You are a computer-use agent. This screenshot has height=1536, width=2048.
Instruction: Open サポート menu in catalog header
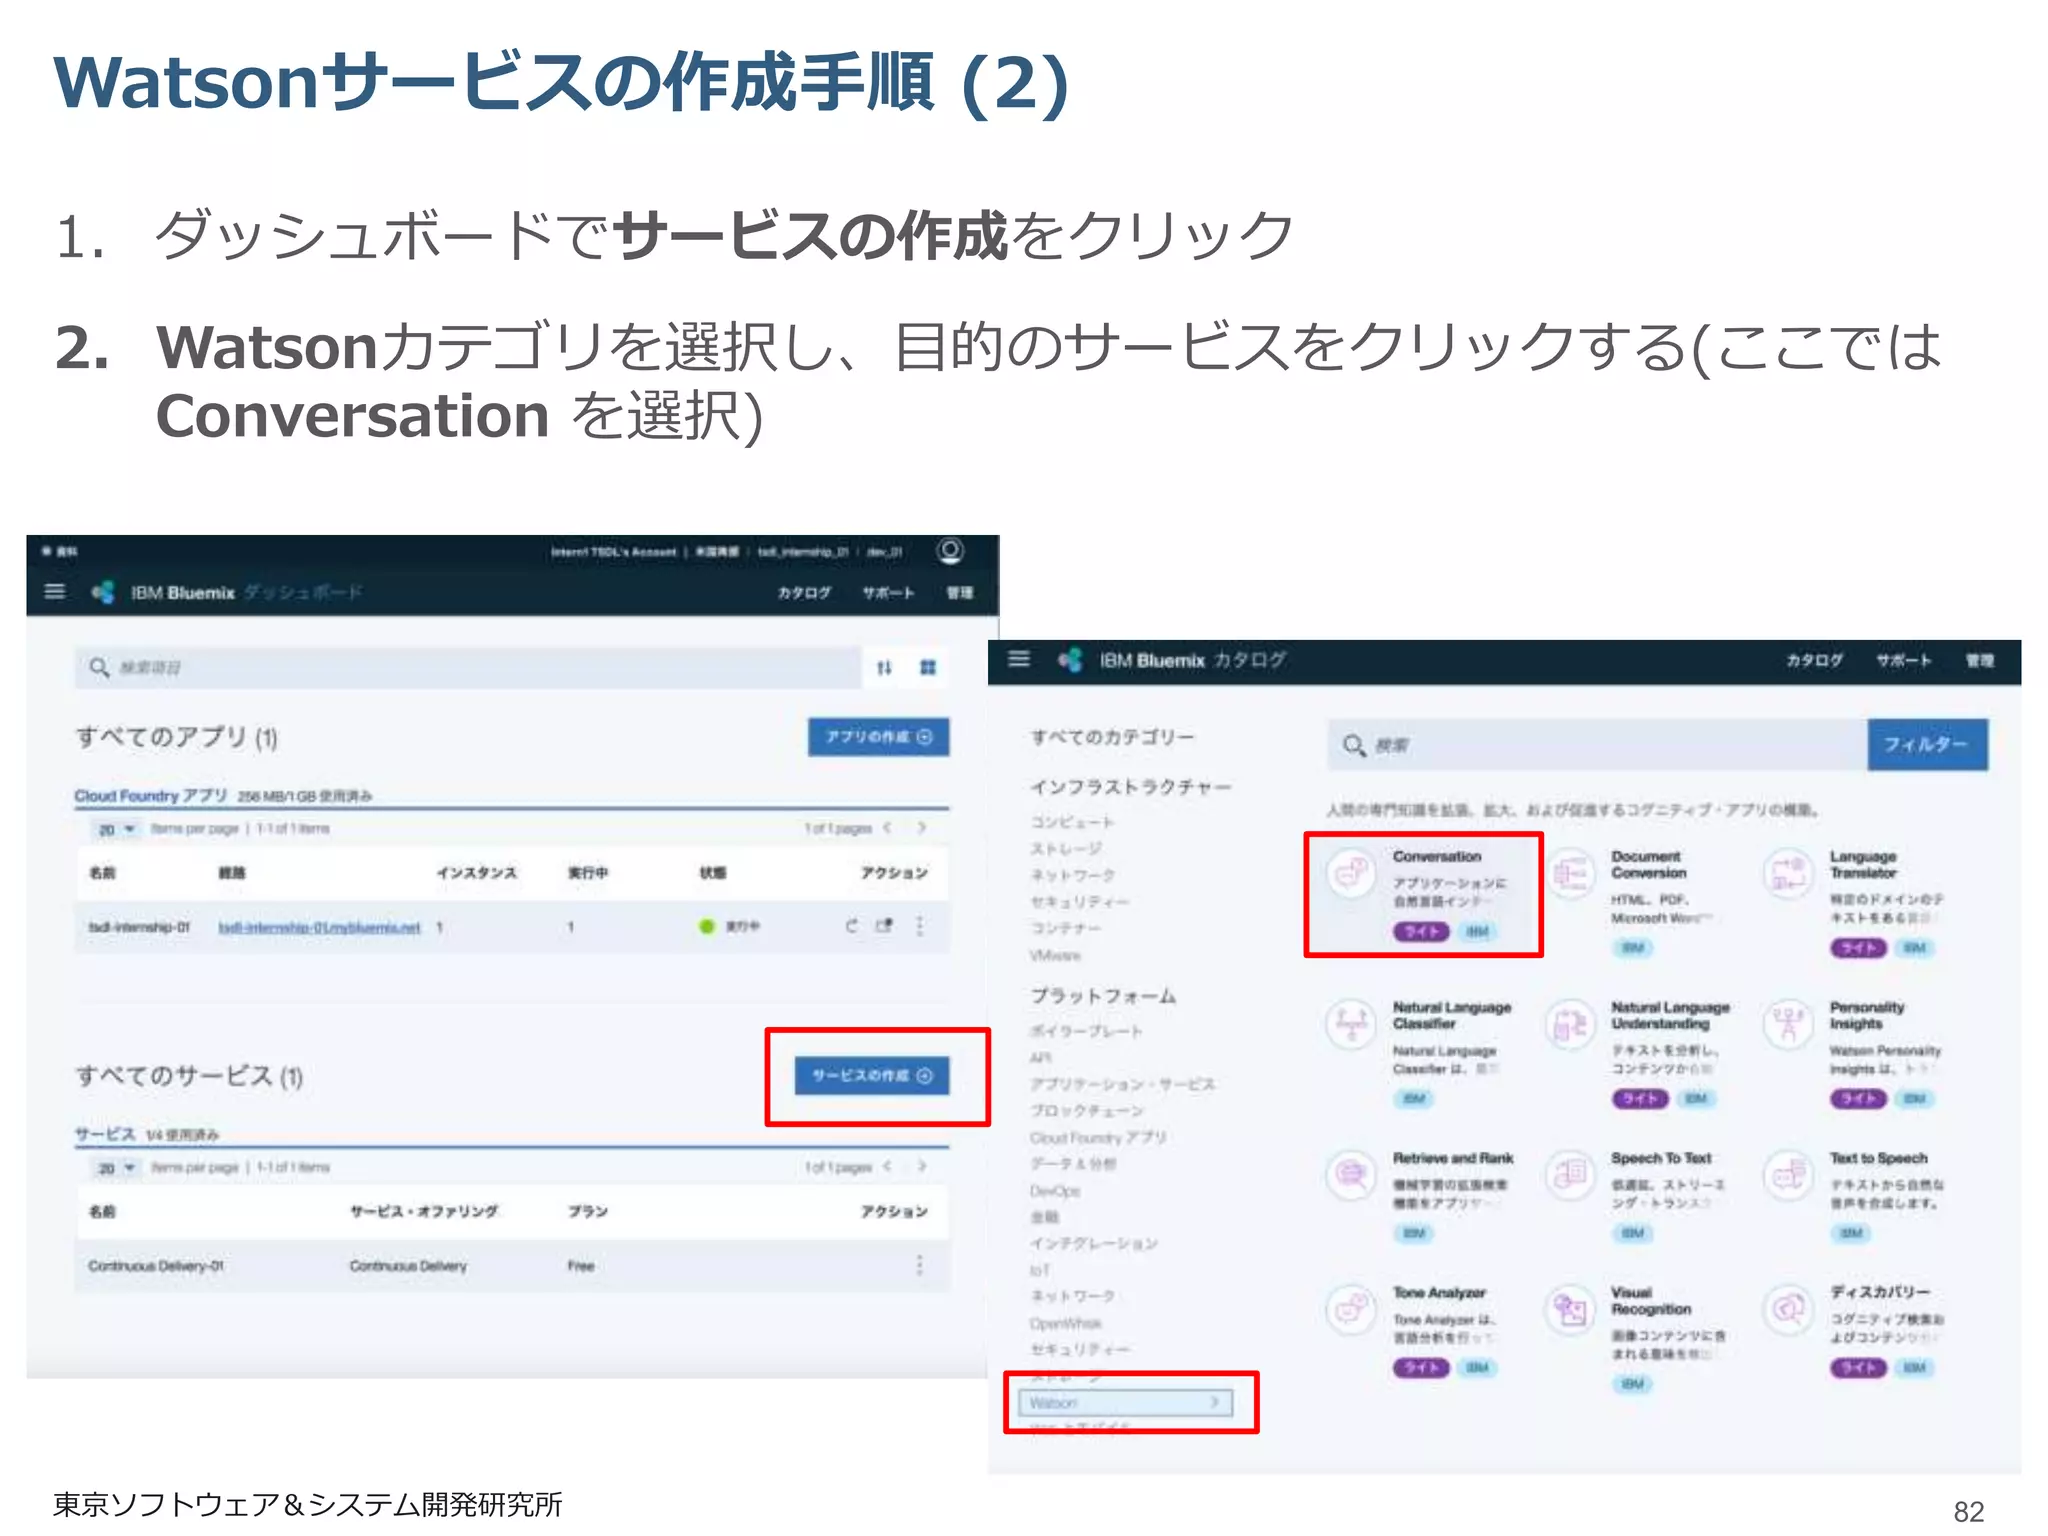pyautogui.click(x=1903, y=660)
